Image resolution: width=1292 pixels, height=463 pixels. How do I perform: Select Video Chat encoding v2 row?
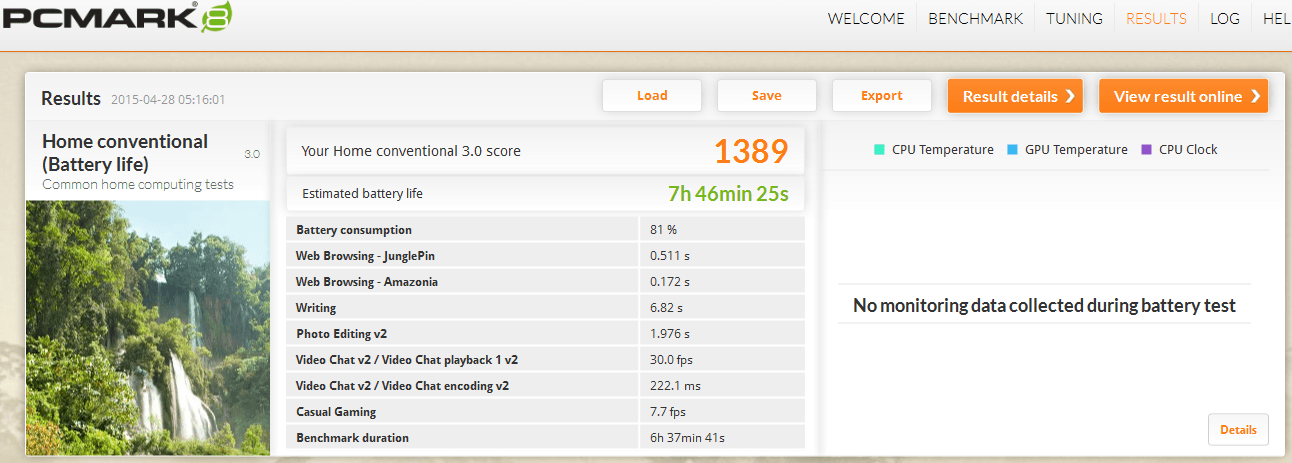tap(544, 385)
